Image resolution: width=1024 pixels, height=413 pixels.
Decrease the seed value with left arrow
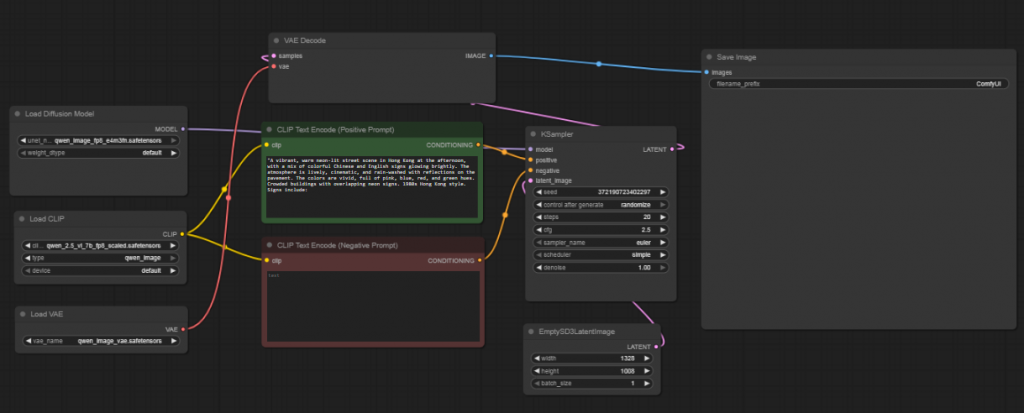pyautogui.click(x=538, y=192)
